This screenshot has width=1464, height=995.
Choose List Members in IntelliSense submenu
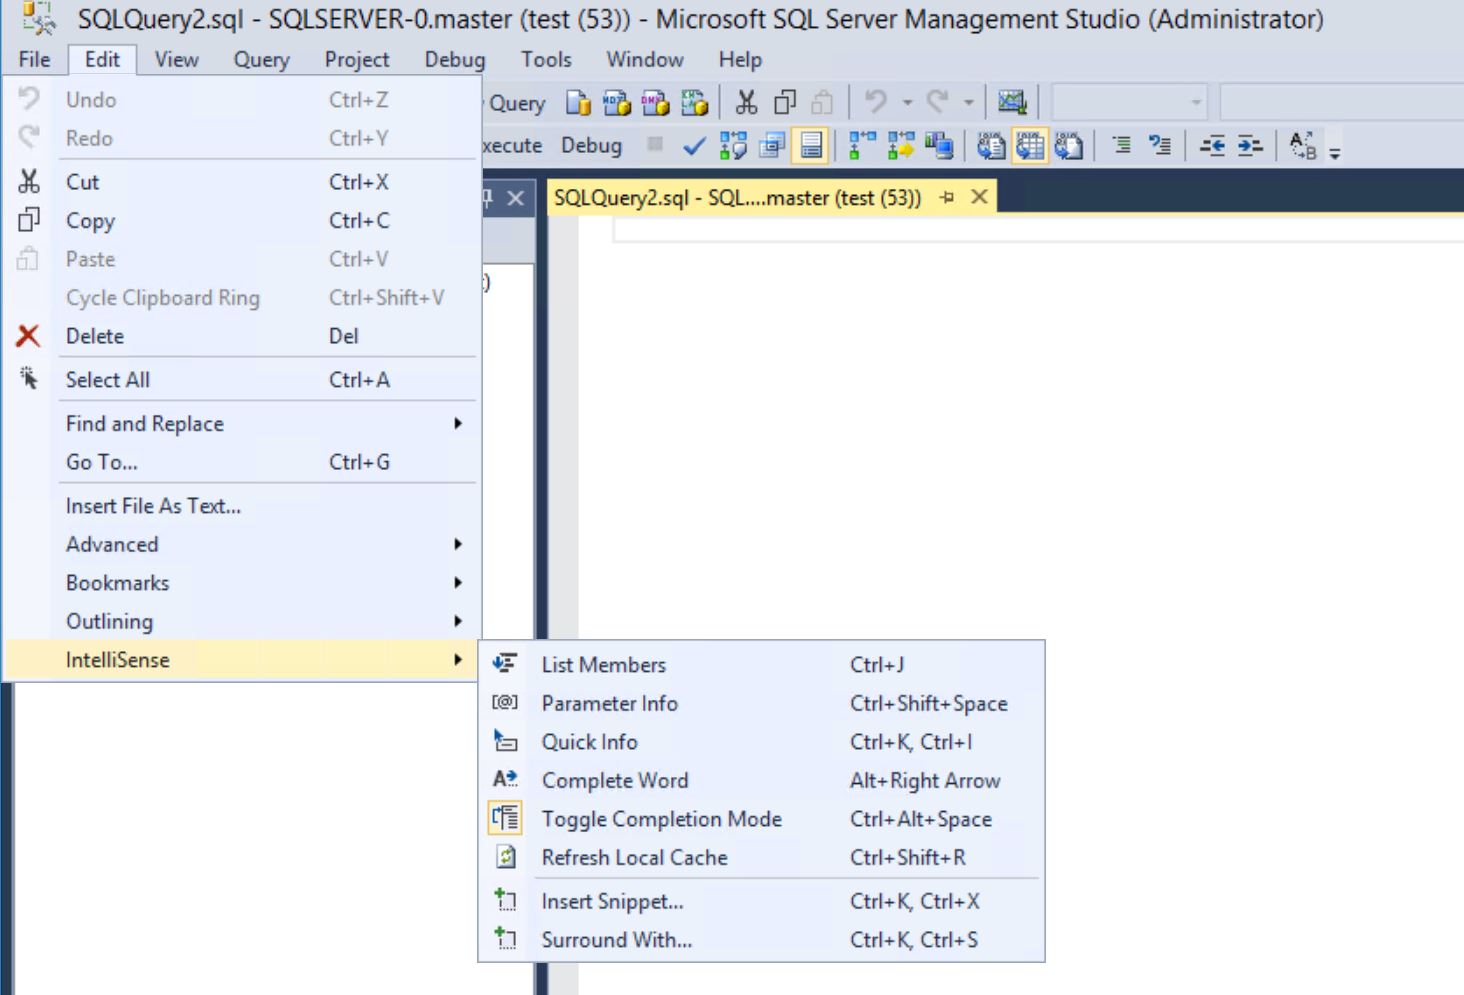coord(761,665)
